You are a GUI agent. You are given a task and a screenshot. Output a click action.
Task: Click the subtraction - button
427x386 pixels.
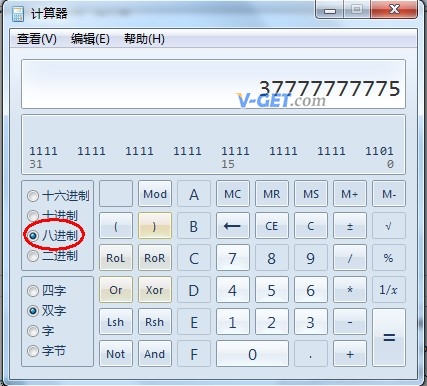click(350, 322)
